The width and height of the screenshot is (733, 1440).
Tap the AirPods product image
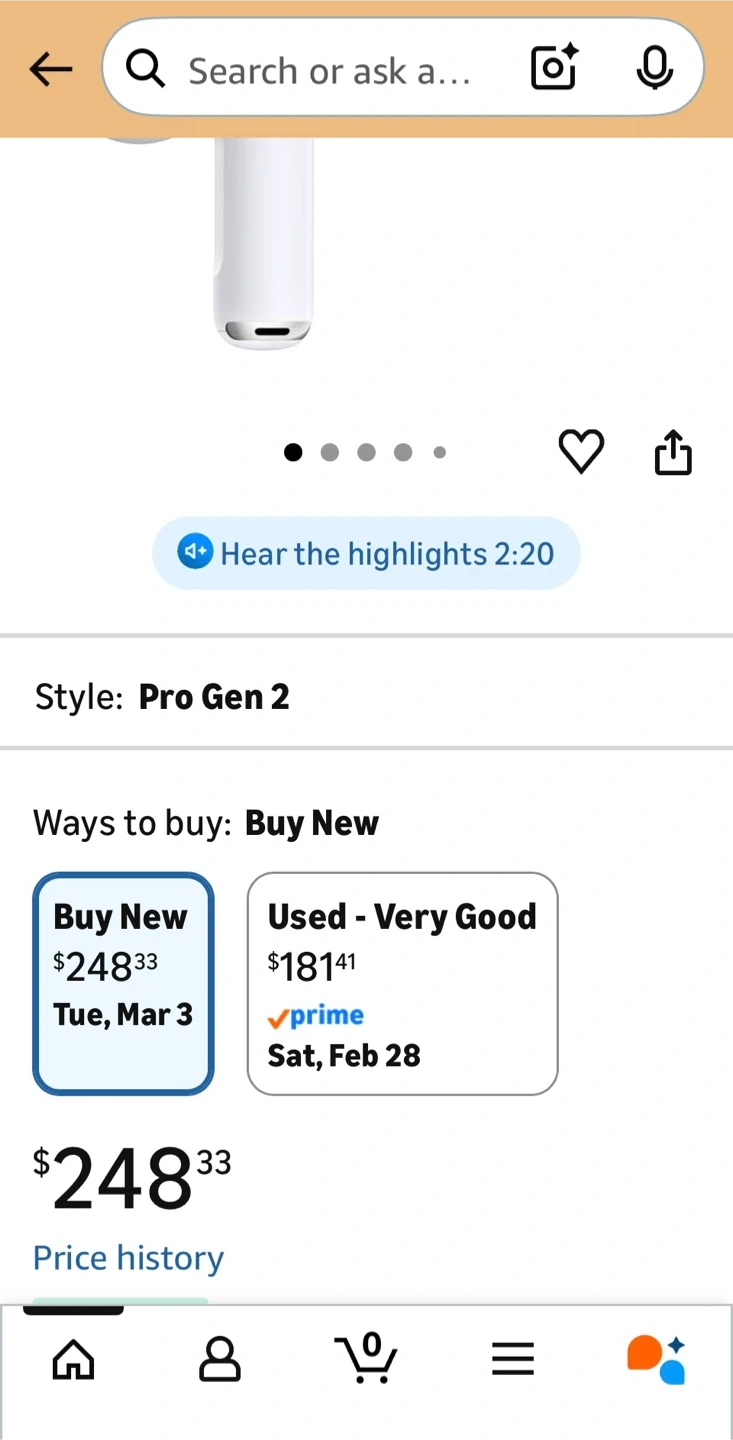263,250
